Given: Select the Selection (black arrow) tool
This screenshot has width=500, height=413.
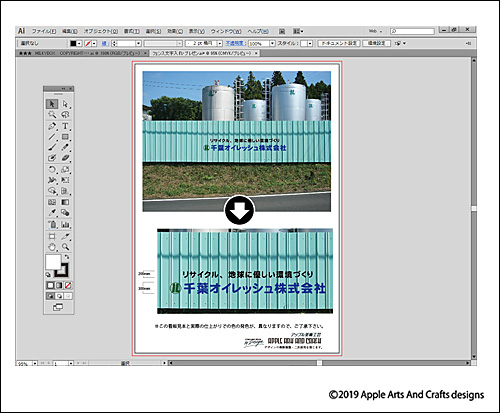Looking at the screenshot, I should click(52, 104).
